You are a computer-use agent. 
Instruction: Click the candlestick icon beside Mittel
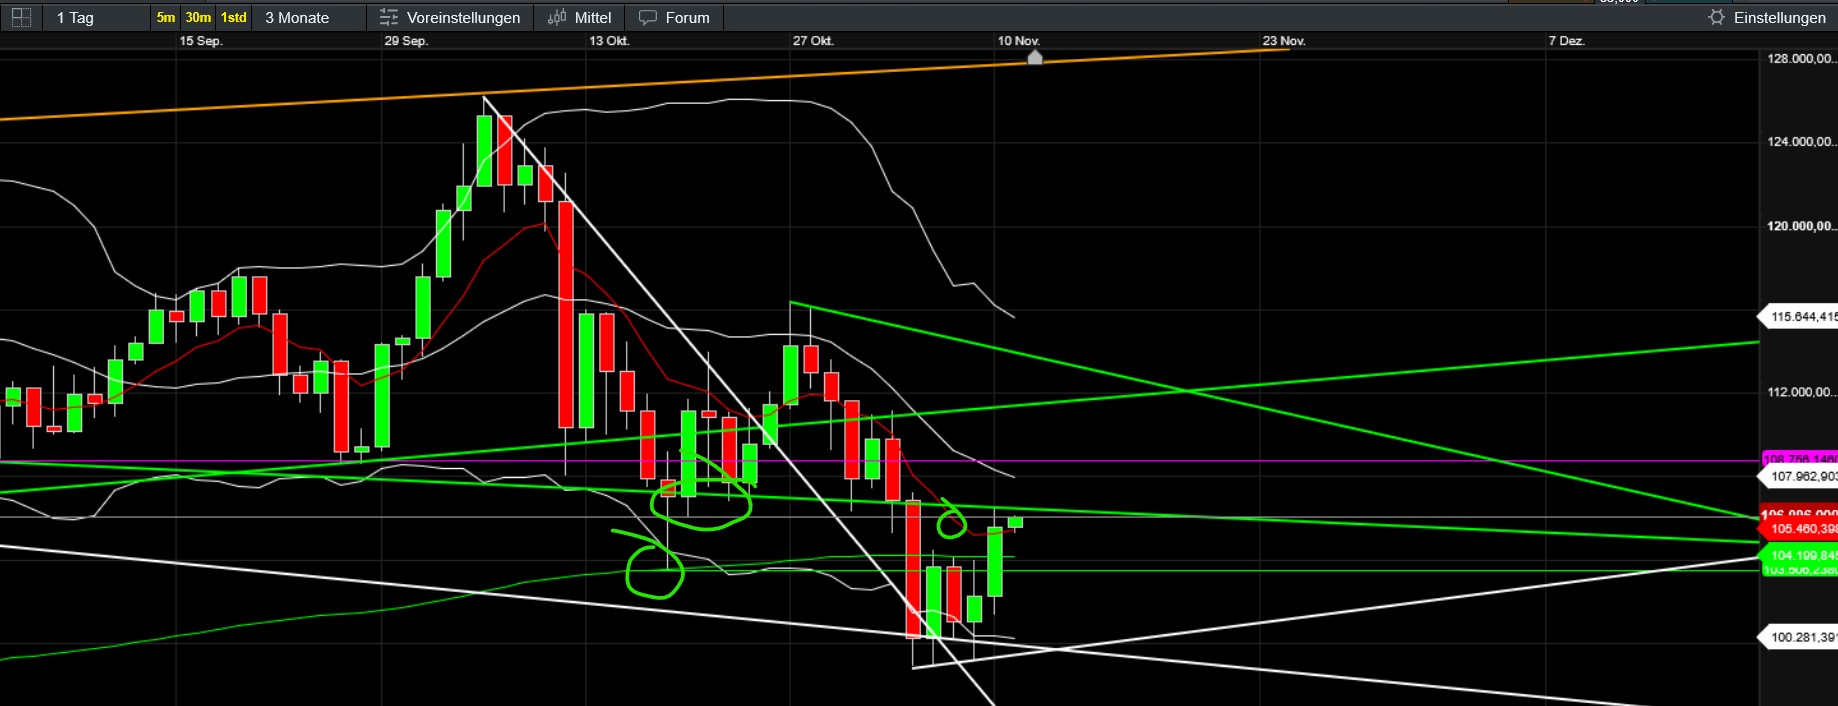[557, 17]
